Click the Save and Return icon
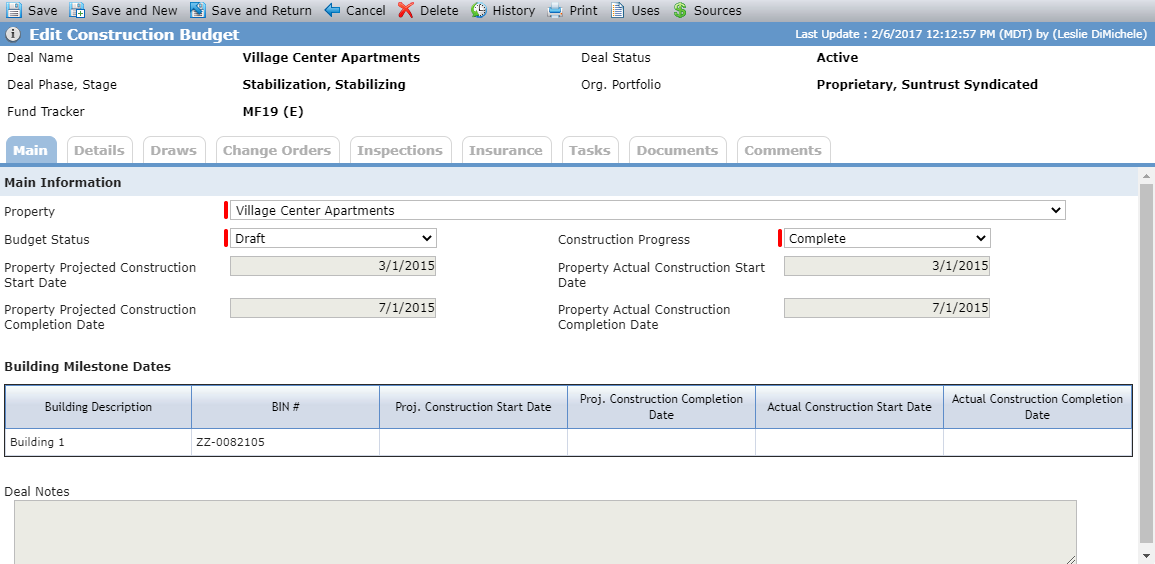 (197, 10)
